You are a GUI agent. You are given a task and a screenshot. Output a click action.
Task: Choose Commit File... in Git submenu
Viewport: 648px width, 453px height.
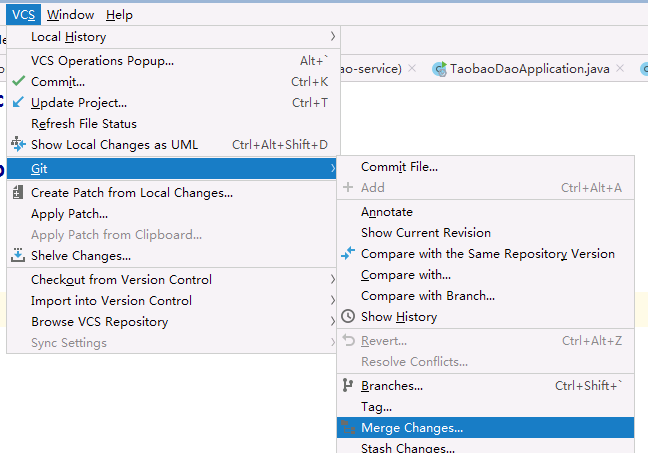486,167
